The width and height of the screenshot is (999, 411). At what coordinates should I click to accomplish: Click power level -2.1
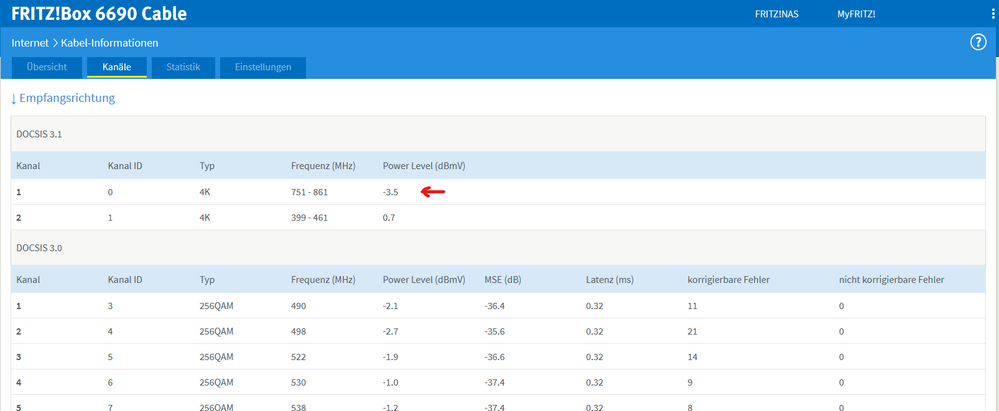click(x=391, y=306)
